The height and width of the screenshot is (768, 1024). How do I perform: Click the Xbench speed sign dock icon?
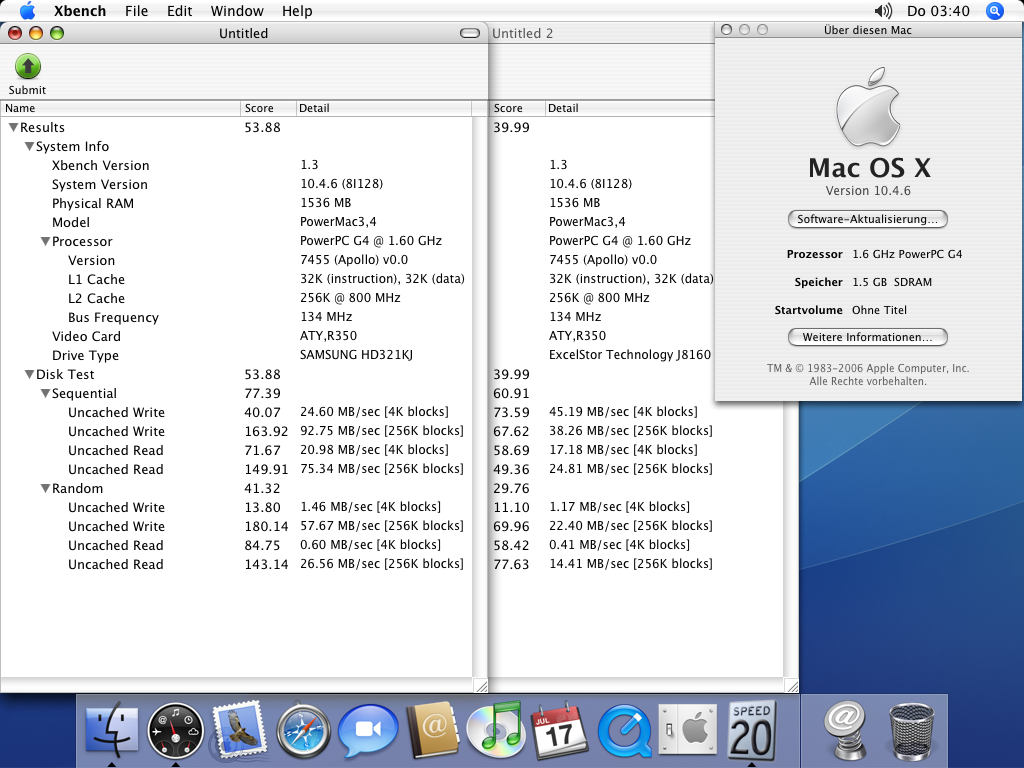tap(752, 730)
